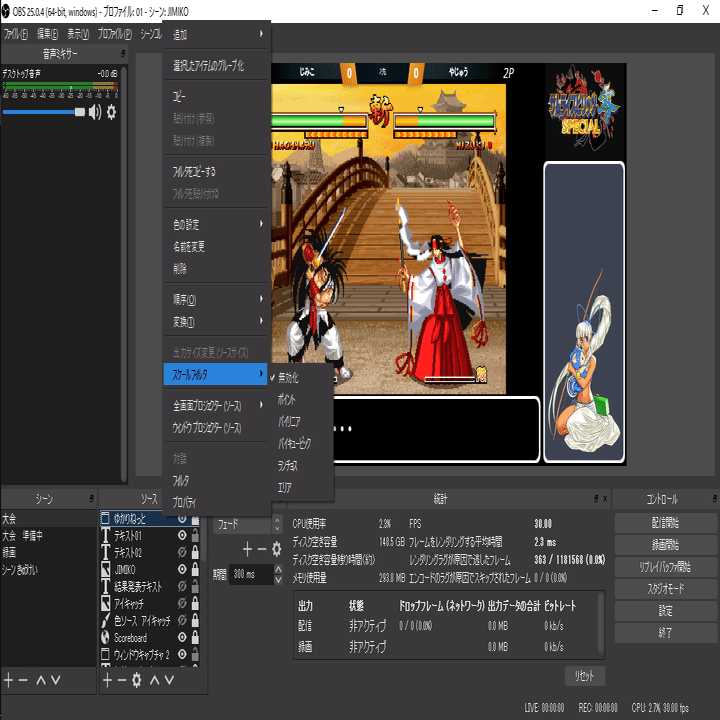Expand the 全画面プロジェクター (ソース) submenu
Screen dimensions: 720x720
click(x=216, y=405)
